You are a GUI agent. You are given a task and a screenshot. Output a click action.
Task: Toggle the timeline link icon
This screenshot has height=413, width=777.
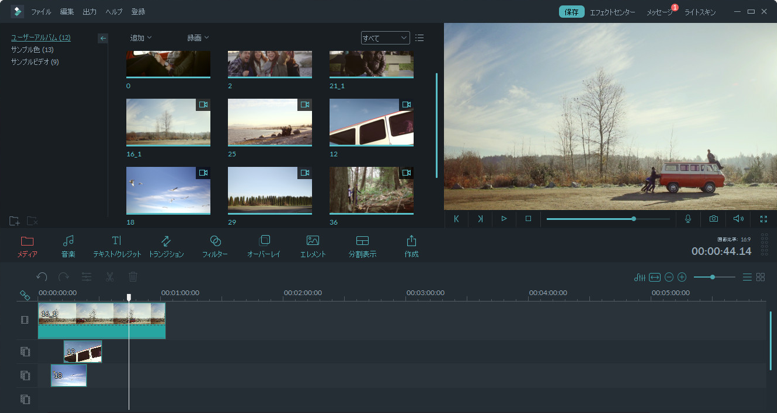click(x=25, y=295)
